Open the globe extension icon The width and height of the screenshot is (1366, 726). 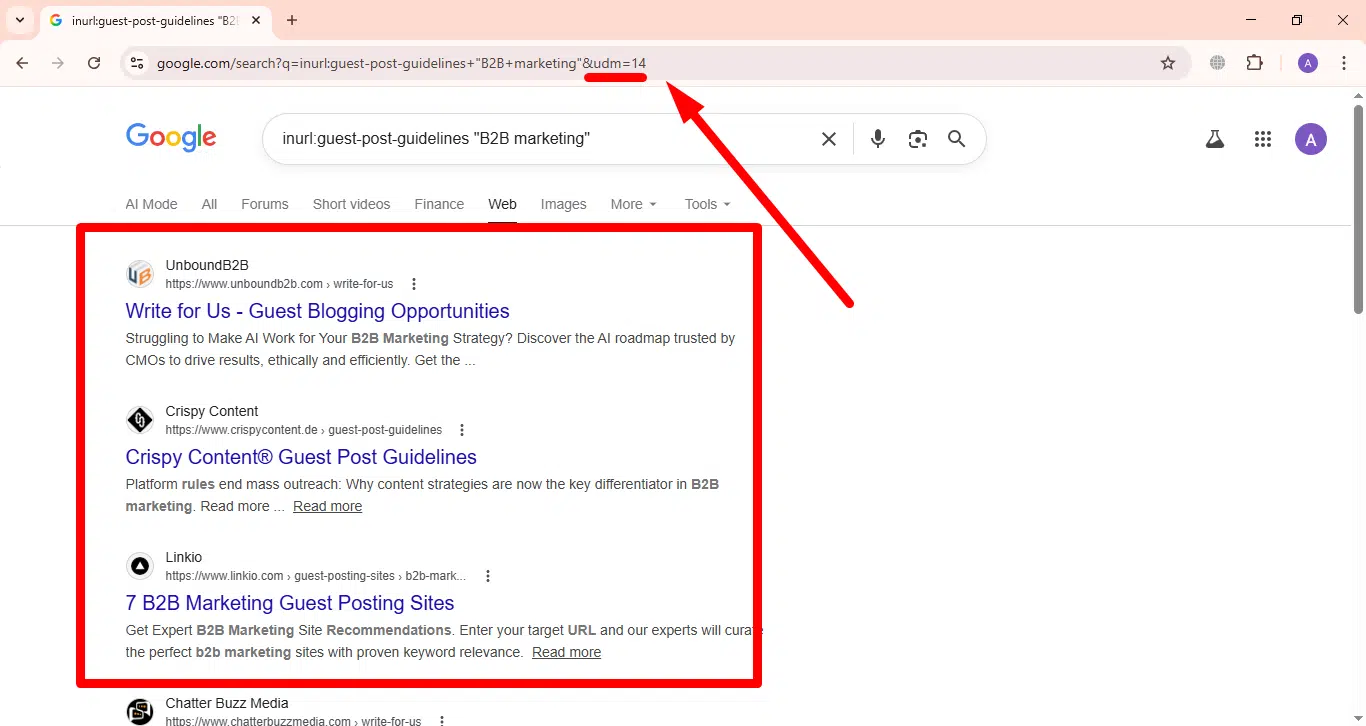click(x=1217, y=63)
